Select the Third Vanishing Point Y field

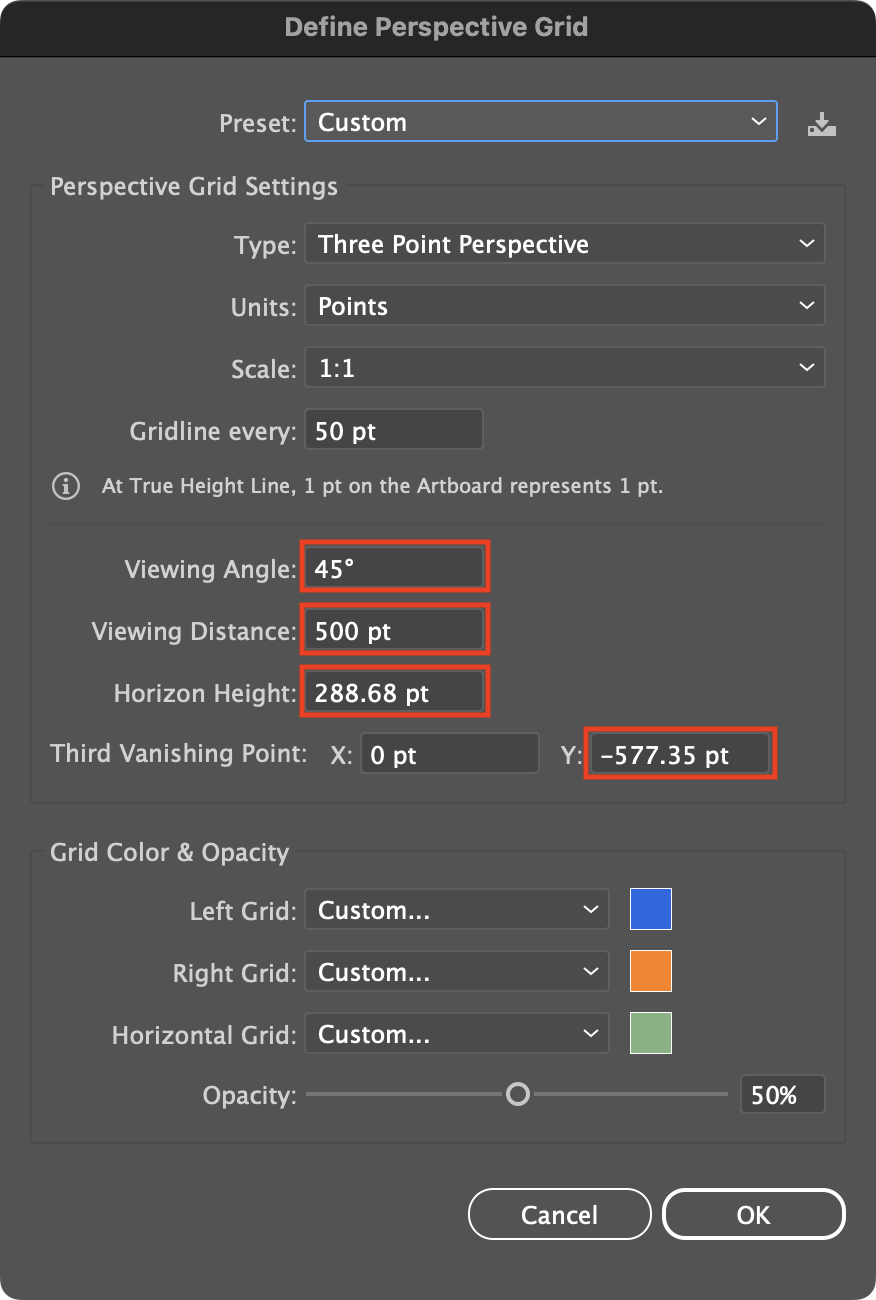point(680,754)
